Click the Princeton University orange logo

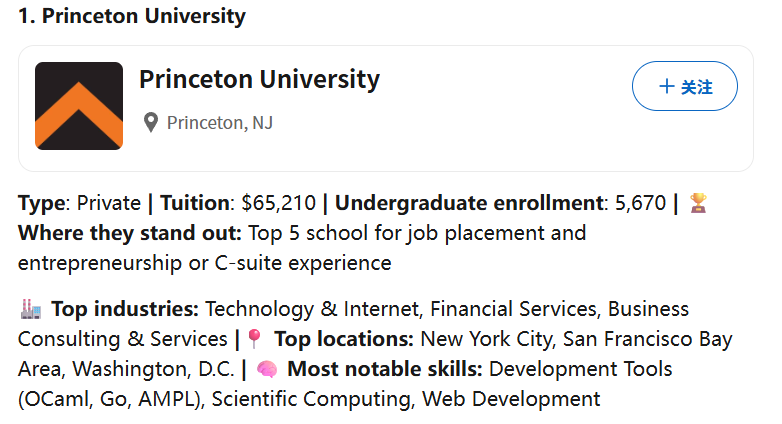(79, 106)
